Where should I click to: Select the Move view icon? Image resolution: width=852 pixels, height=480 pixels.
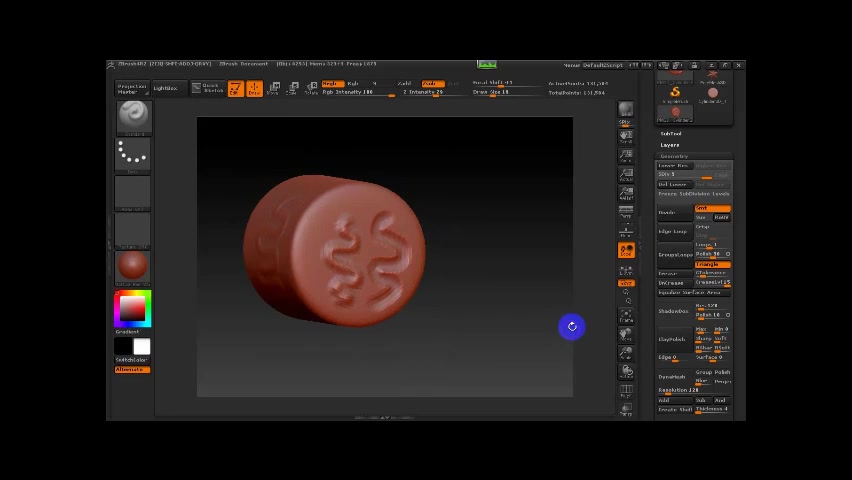[626, 334]
